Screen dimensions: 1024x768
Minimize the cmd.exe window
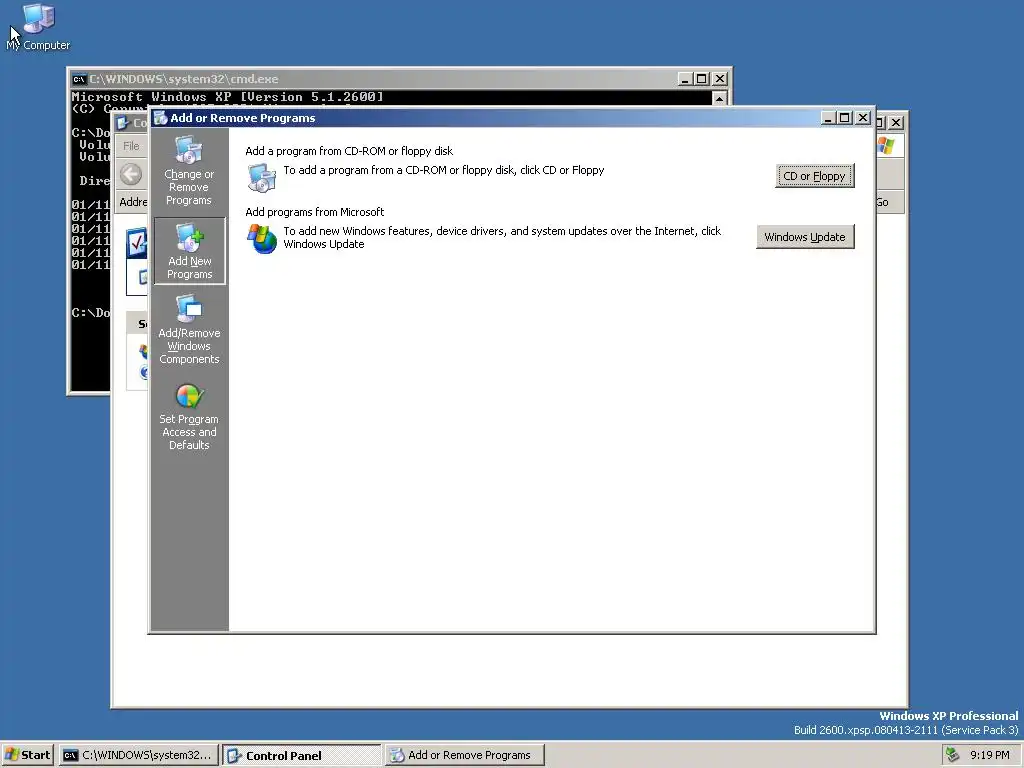pos(685,79)
